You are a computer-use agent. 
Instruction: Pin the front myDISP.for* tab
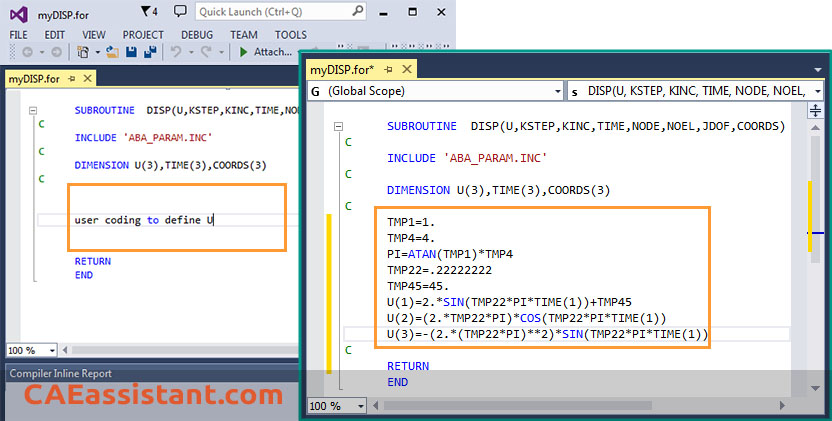coord(388,70)
